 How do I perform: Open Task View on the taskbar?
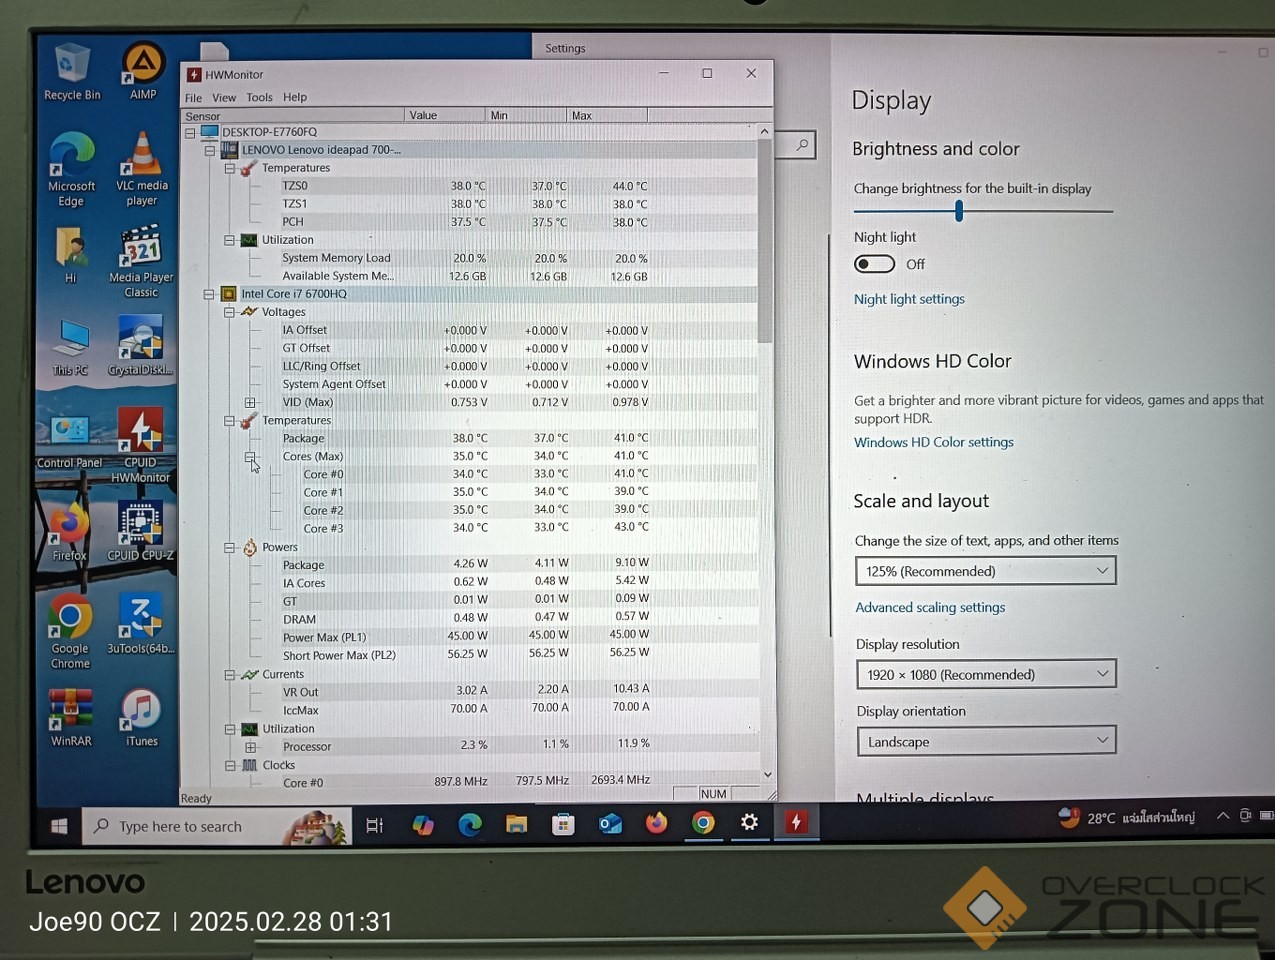click(375, 825)
